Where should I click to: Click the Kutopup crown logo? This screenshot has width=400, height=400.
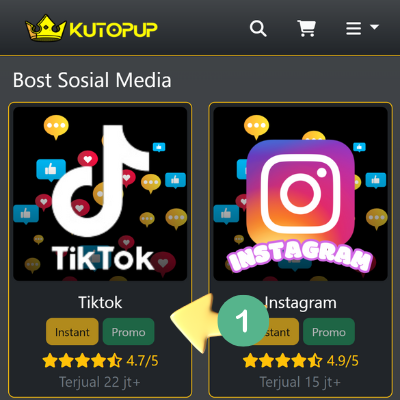46,28
